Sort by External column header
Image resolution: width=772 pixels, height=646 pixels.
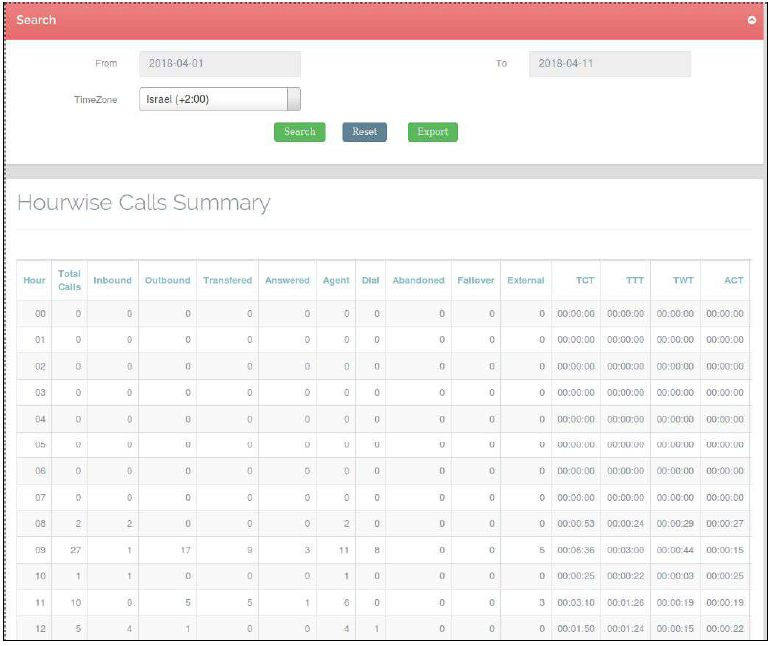(525, 280)
